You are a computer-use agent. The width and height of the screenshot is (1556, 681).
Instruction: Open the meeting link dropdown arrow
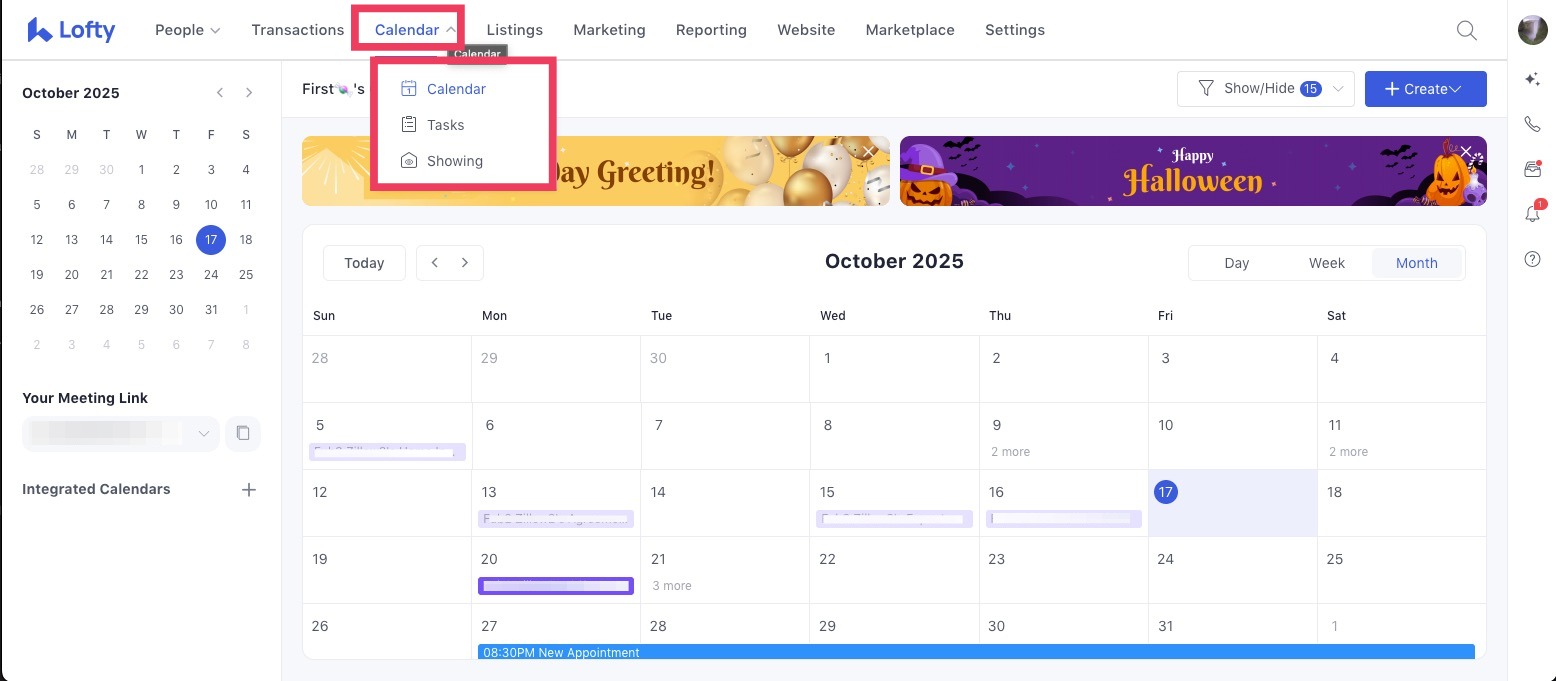click(x=204, y=433)
